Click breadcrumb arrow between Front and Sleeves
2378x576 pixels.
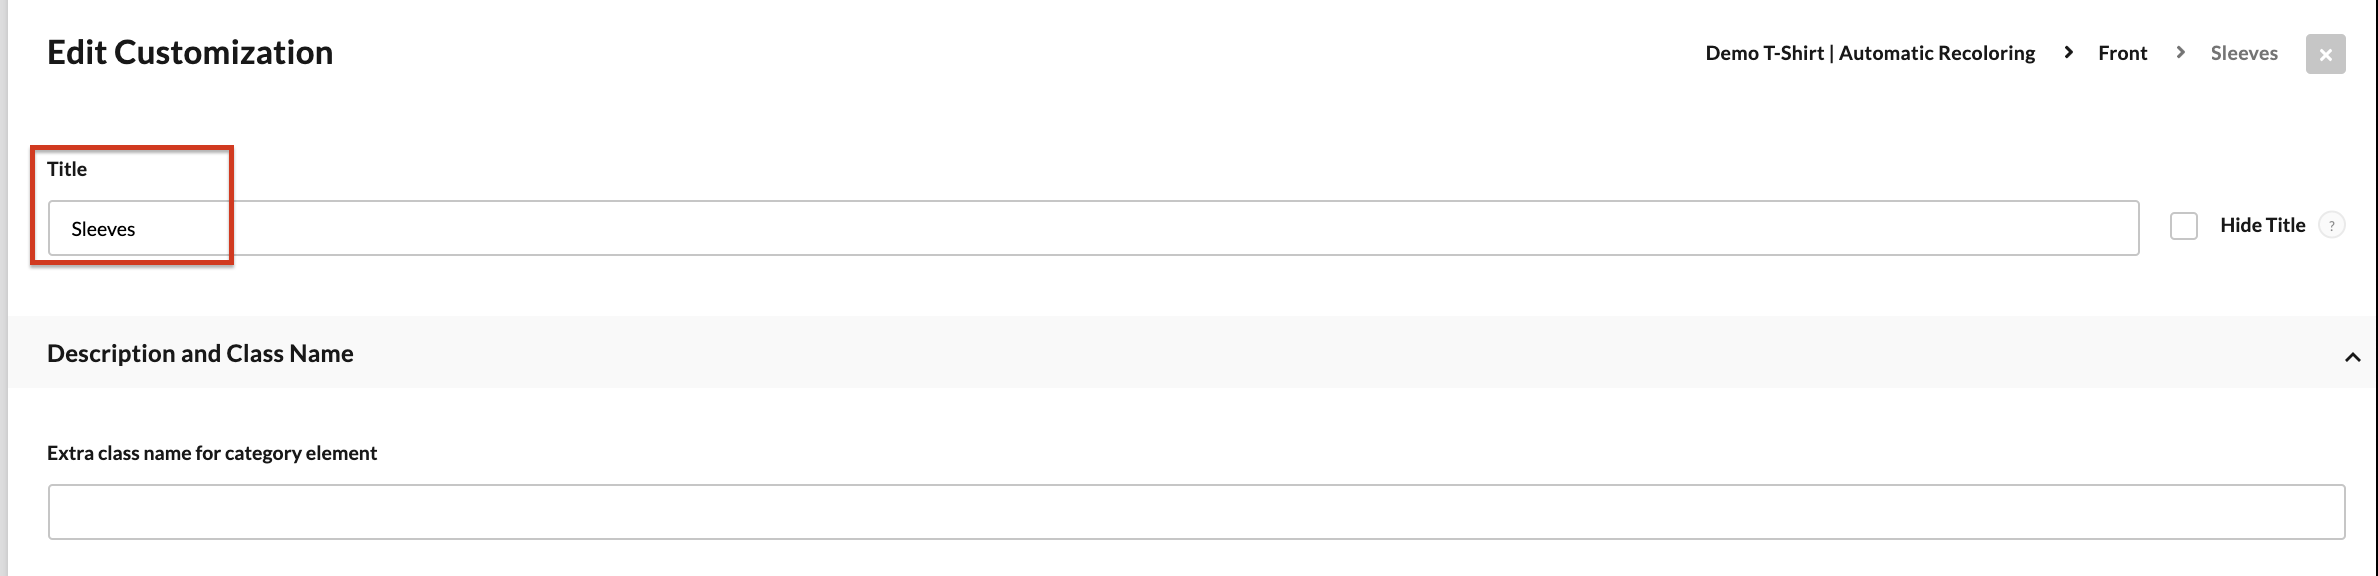pos(2180,52)
